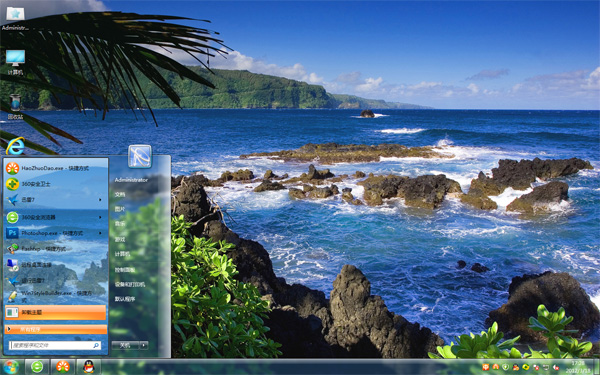
Task: Click the Windows Start orb
Action: [10, 367]
